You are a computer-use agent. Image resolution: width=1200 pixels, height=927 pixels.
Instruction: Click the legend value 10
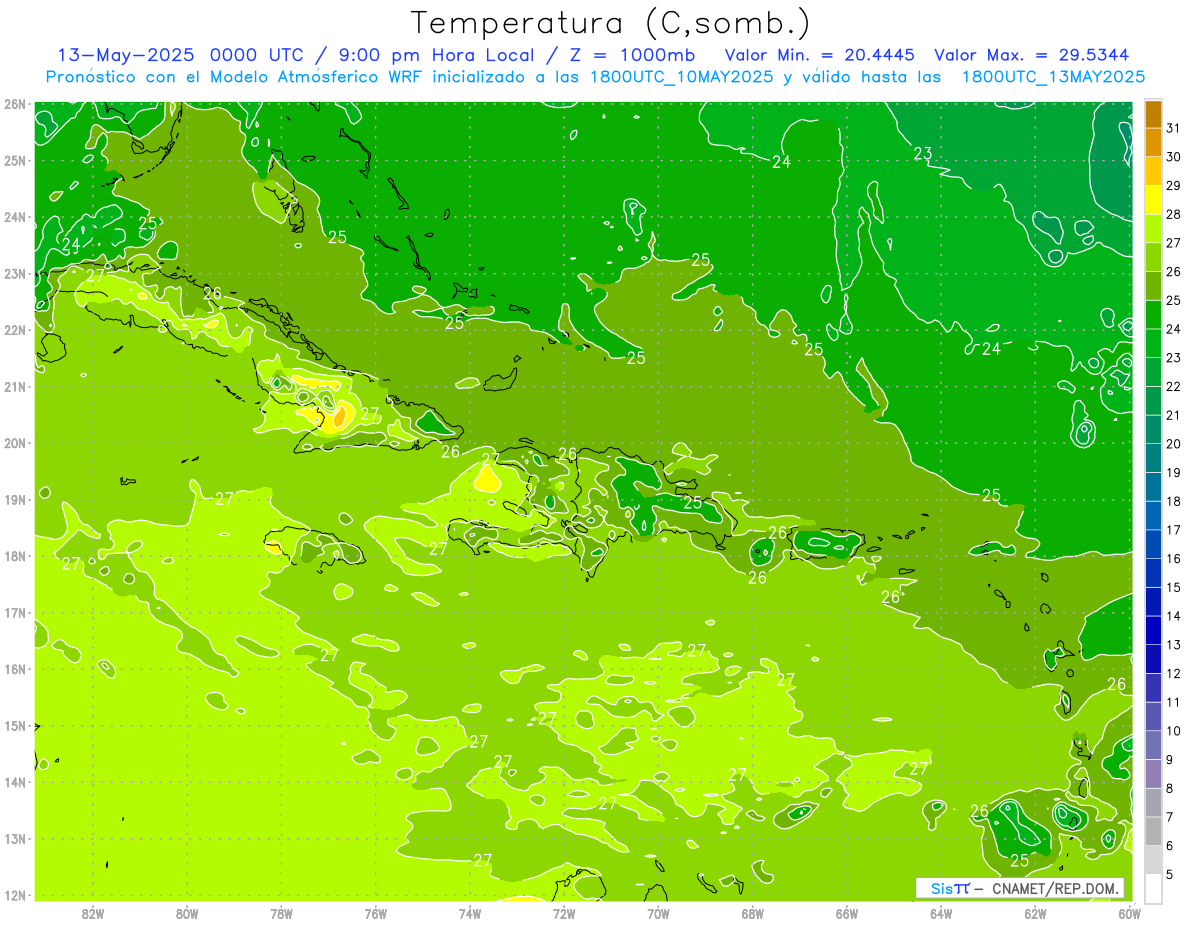pyautogui.click(x=1174, y=731)
